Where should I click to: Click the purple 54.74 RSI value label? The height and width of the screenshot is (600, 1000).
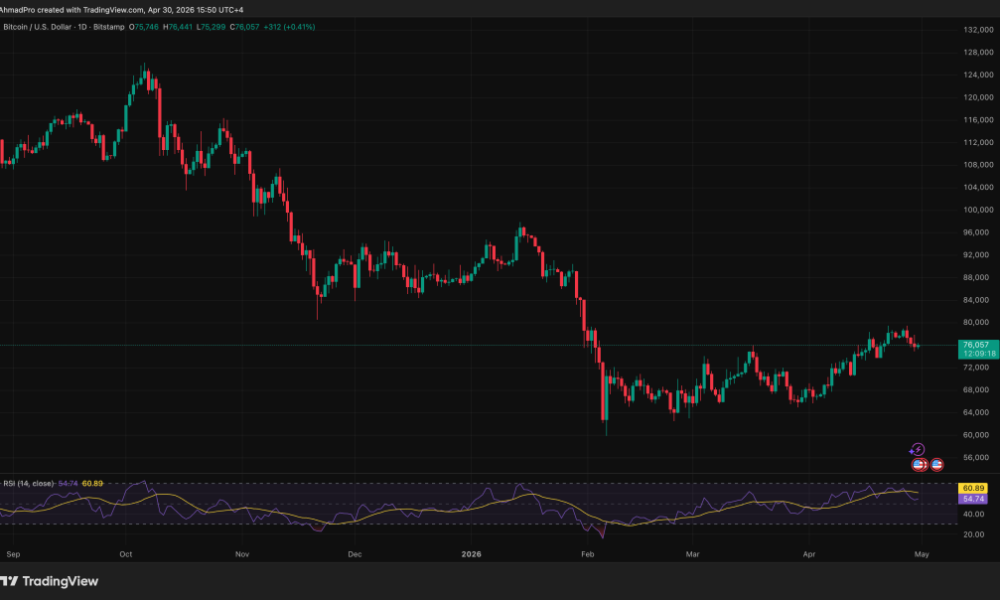click(973, 499)
